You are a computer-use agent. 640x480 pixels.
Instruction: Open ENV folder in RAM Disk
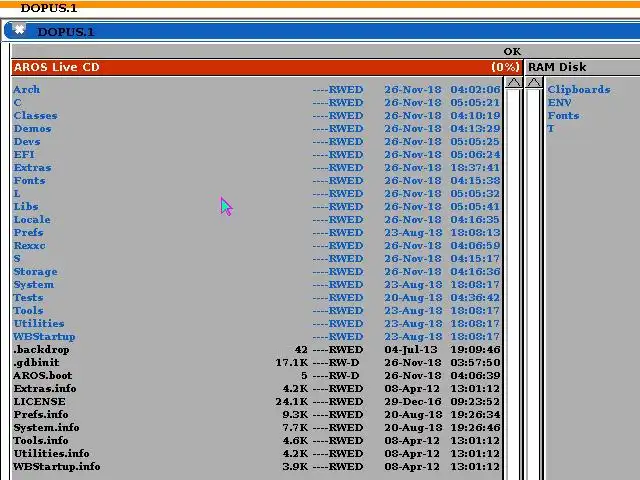559,102
